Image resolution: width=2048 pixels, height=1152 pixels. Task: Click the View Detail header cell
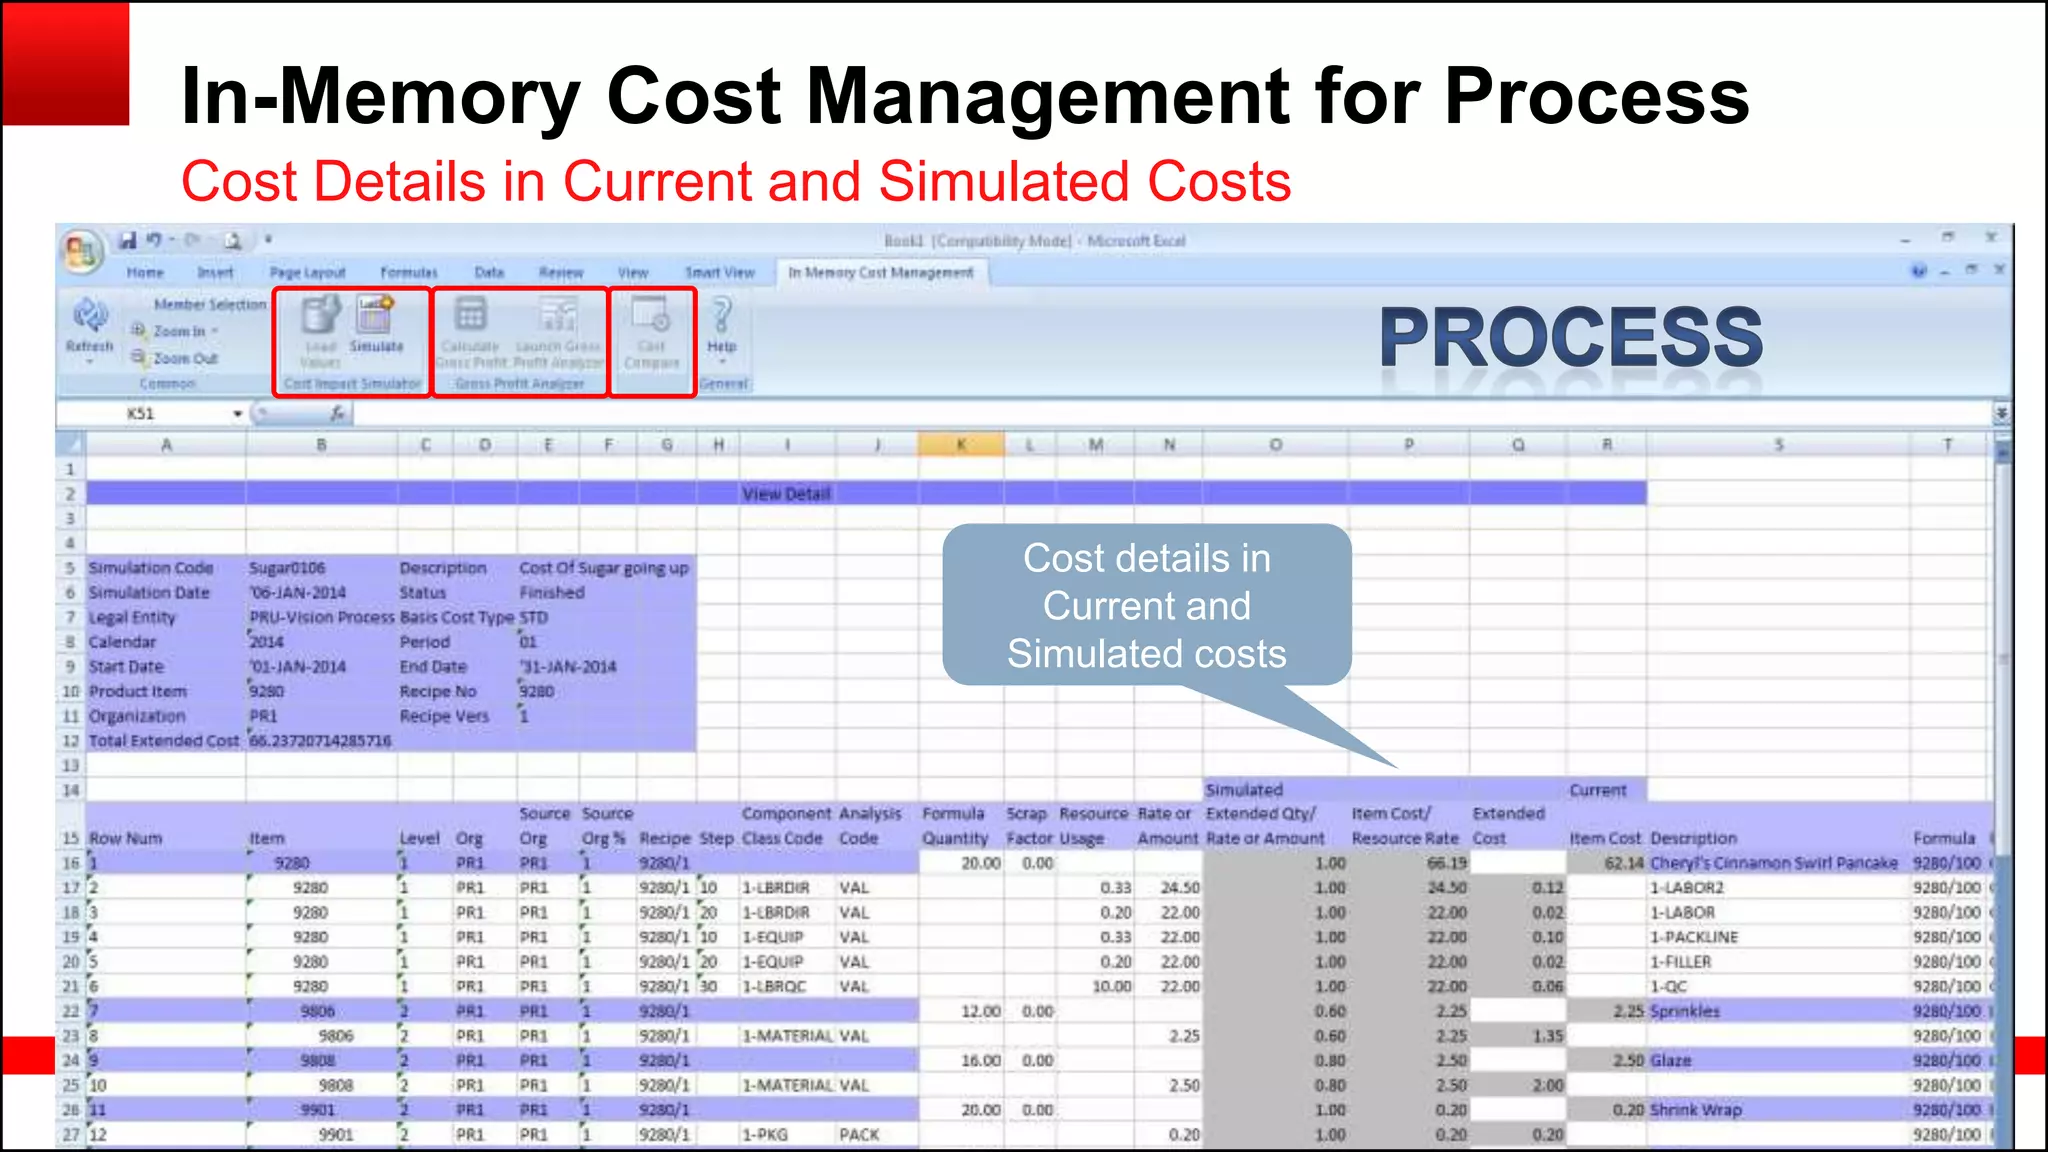787,493
